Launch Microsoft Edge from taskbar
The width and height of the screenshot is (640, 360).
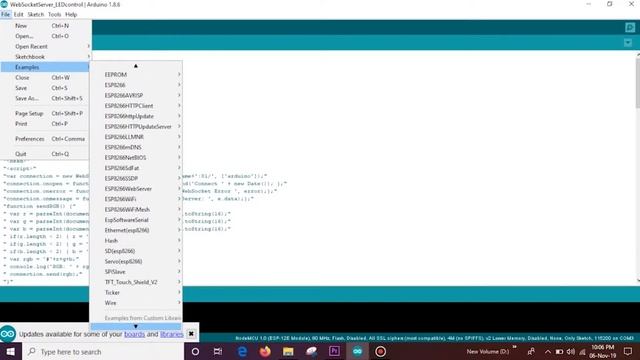(242, 351)
